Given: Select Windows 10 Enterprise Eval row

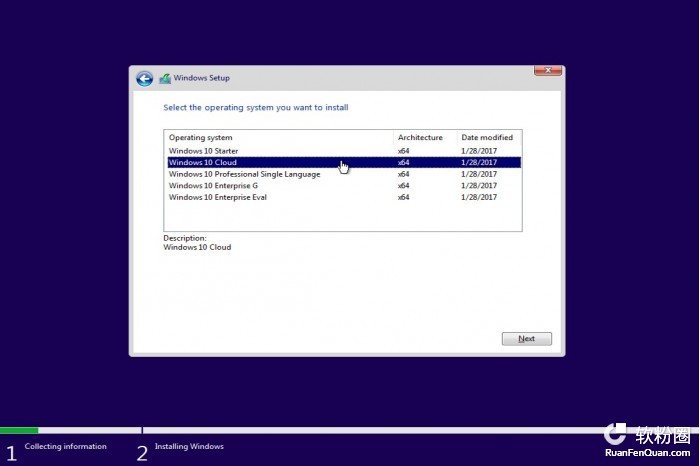Looking at the screenshot, I should [x=344, y=197].
